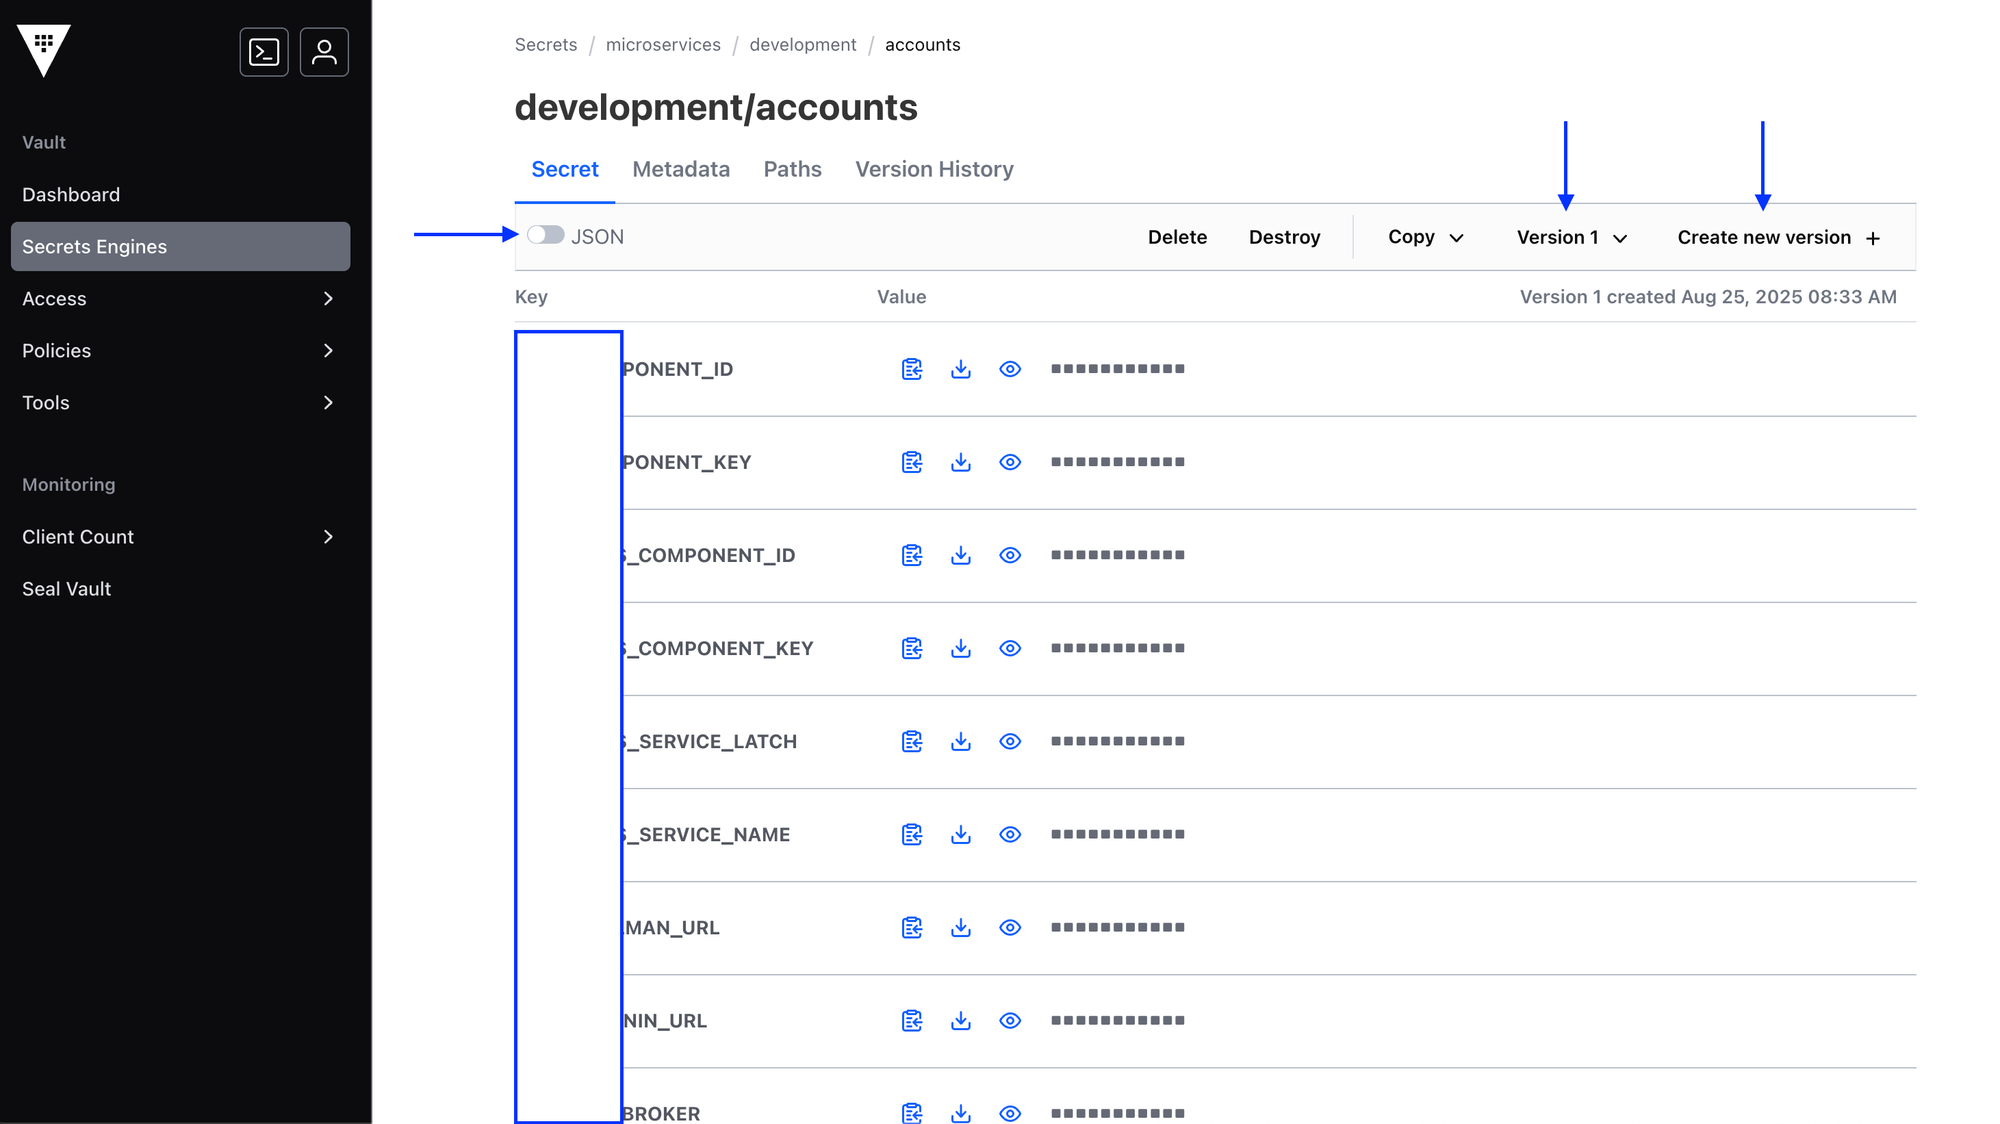Open the Copy dropdown menu
The width and height of the screenshot is (2000, 1124).
(1425, 237)
